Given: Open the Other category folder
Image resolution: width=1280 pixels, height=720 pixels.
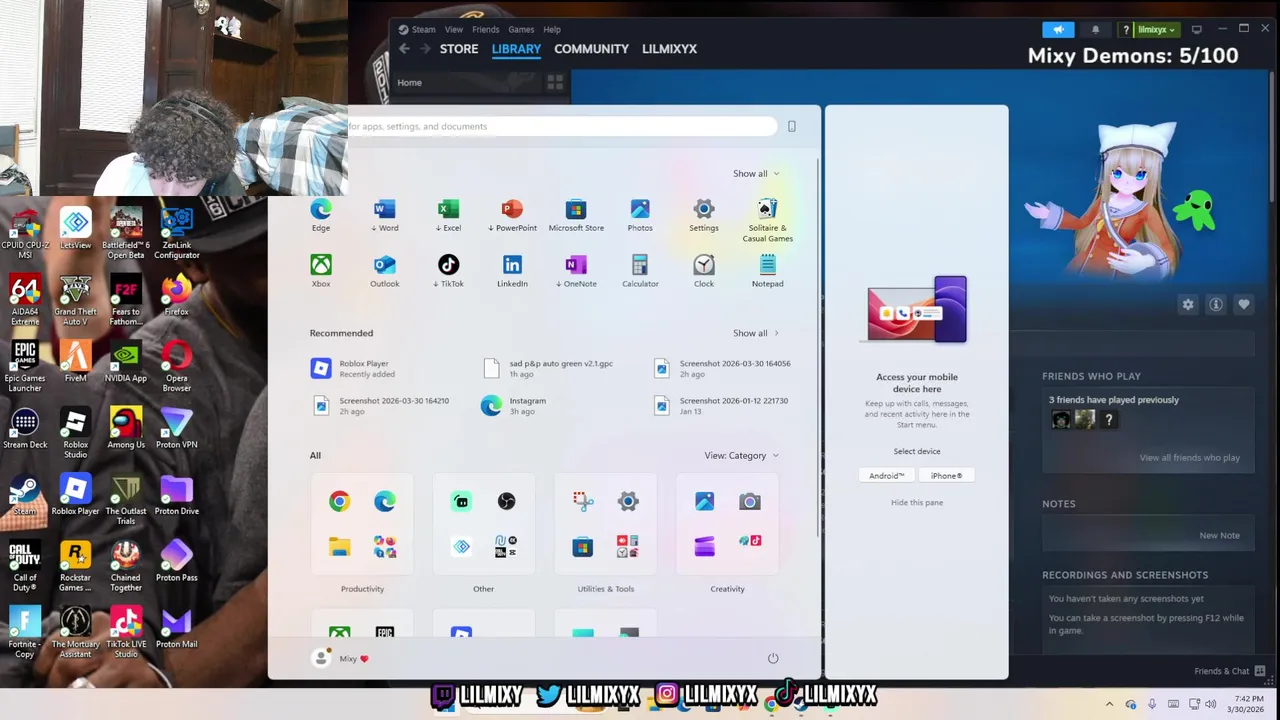Looking at the screenshot, I should 483,524.
